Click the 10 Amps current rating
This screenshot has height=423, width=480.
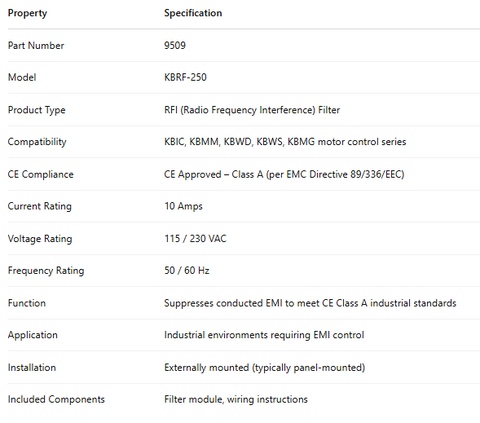coord(183,206)
